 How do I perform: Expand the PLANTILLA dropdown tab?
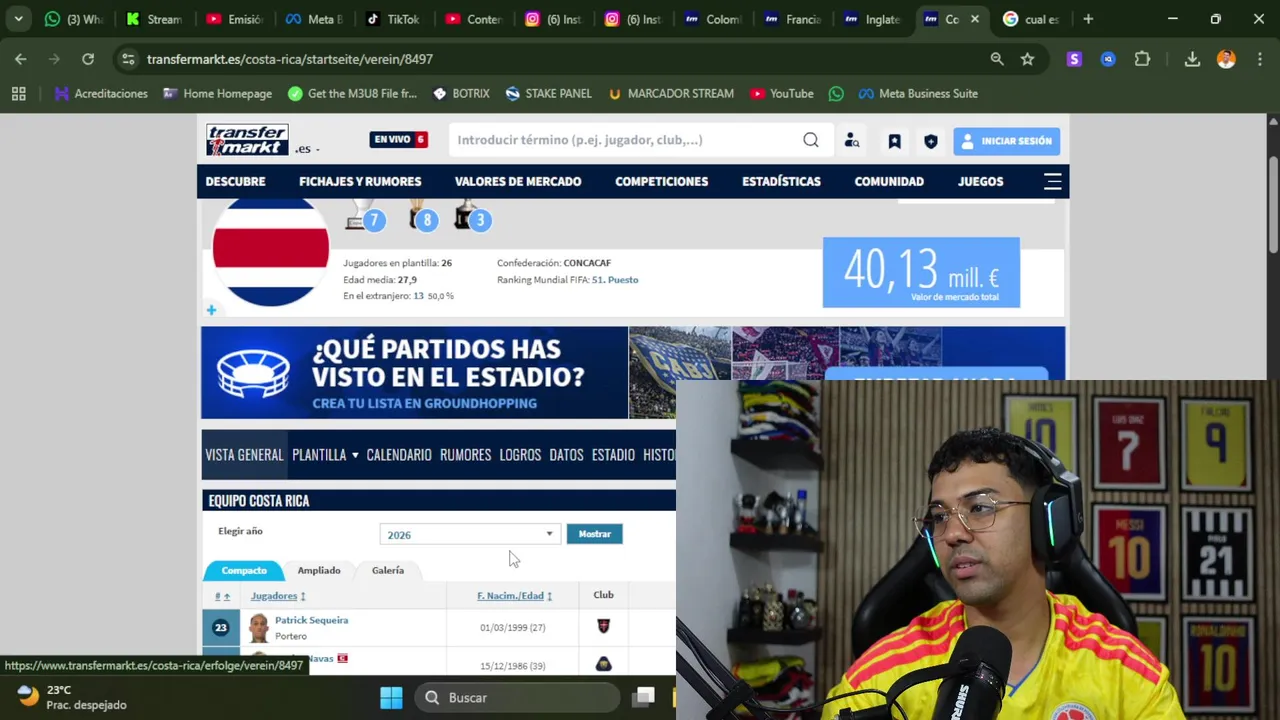pos(325,455)
